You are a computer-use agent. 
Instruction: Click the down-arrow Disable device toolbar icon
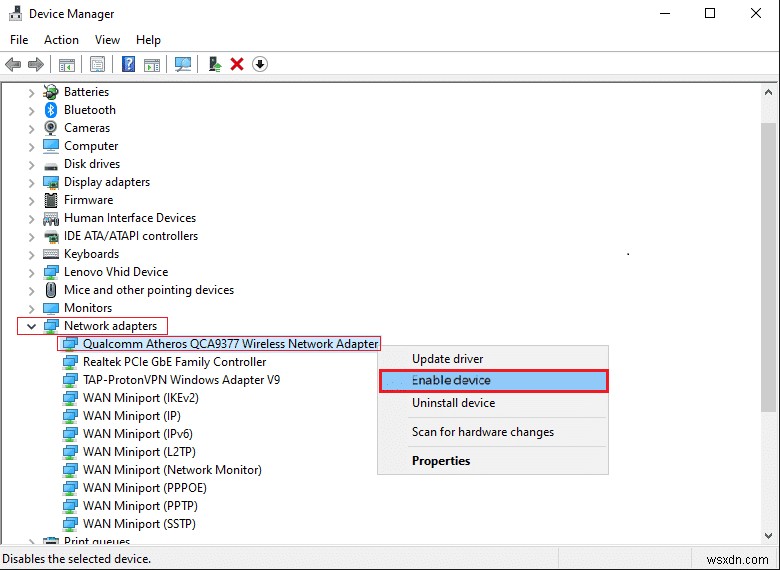(x=260, y=64)
